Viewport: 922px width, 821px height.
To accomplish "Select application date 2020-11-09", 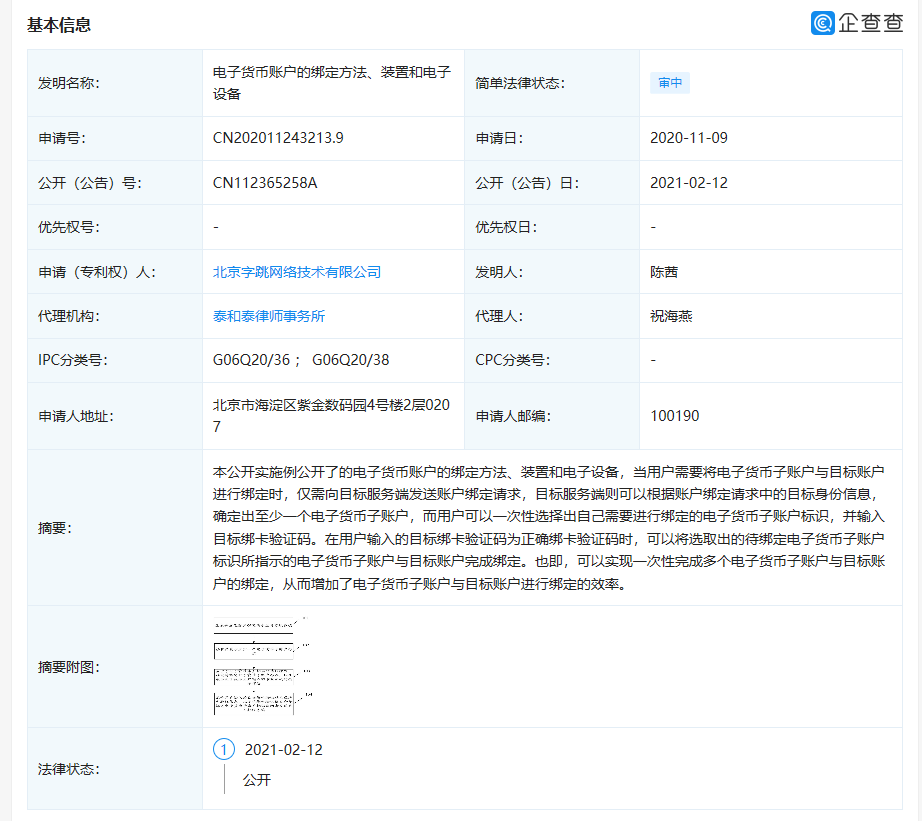I will point(689,138).
